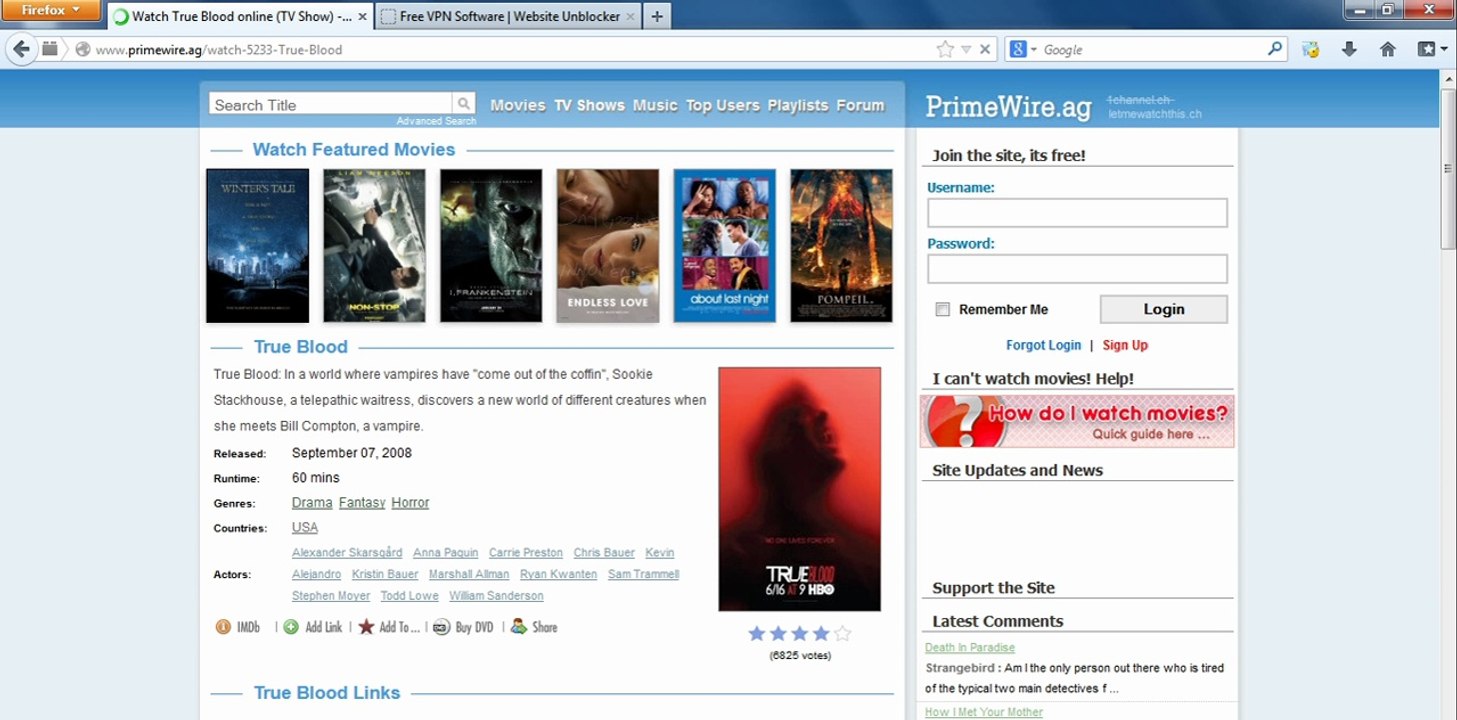Viewport: 1457px width, 720px height.
Task: Open actor Ryan Kwanten's link
Action: click(558, 574)
